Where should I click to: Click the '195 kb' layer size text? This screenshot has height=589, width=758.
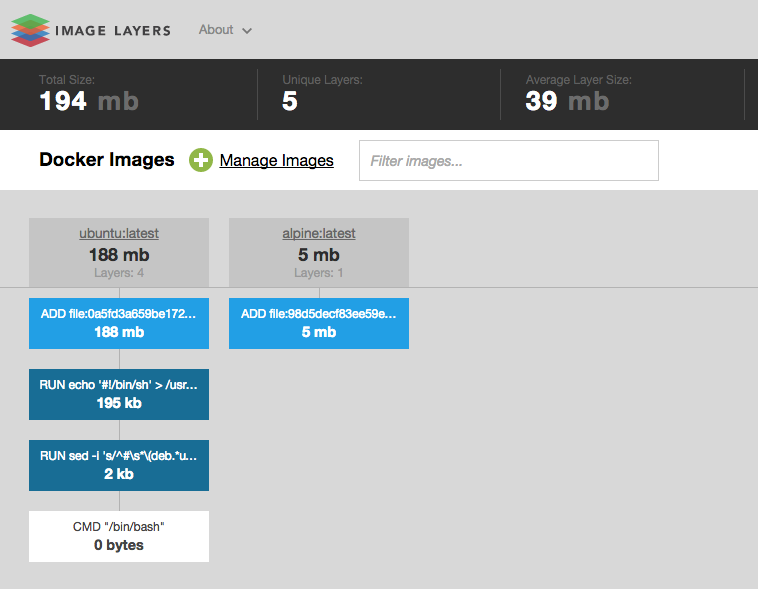click(x=119, y=403)
